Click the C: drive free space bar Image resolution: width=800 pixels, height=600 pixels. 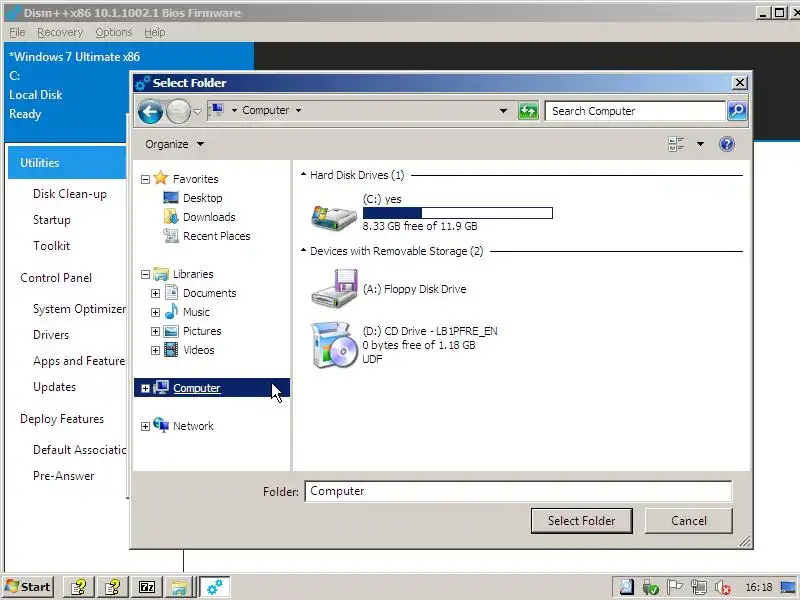458,213
